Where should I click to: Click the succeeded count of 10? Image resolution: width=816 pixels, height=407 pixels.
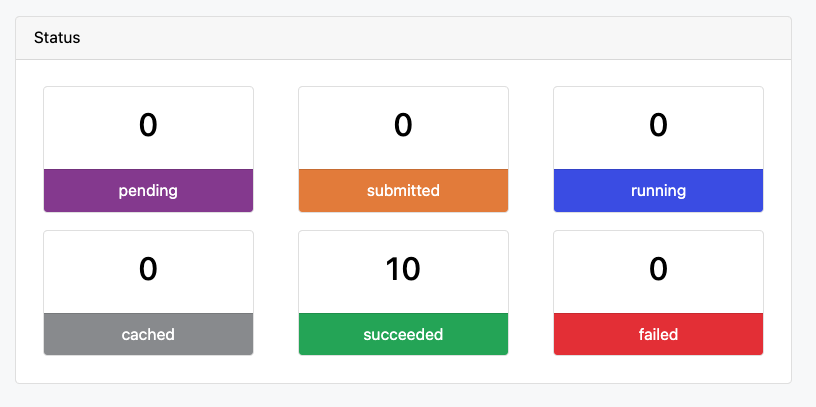(403, 269)
